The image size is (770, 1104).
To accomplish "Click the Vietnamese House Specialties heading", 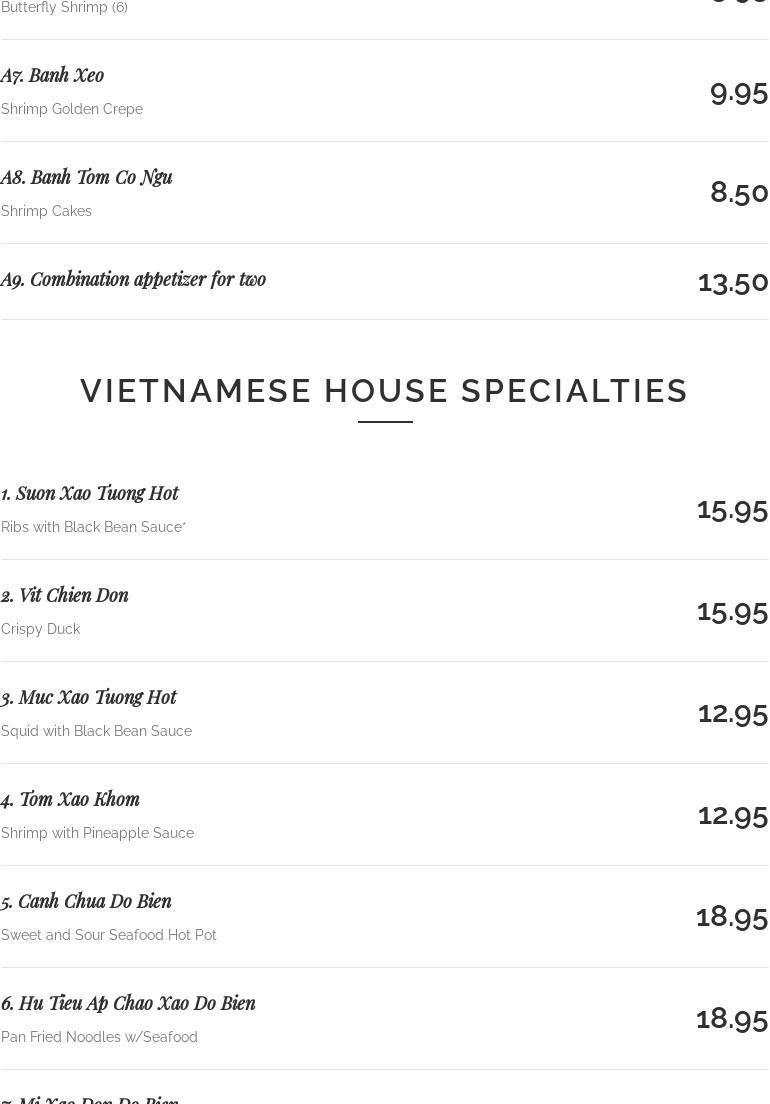I will [384, 391].
